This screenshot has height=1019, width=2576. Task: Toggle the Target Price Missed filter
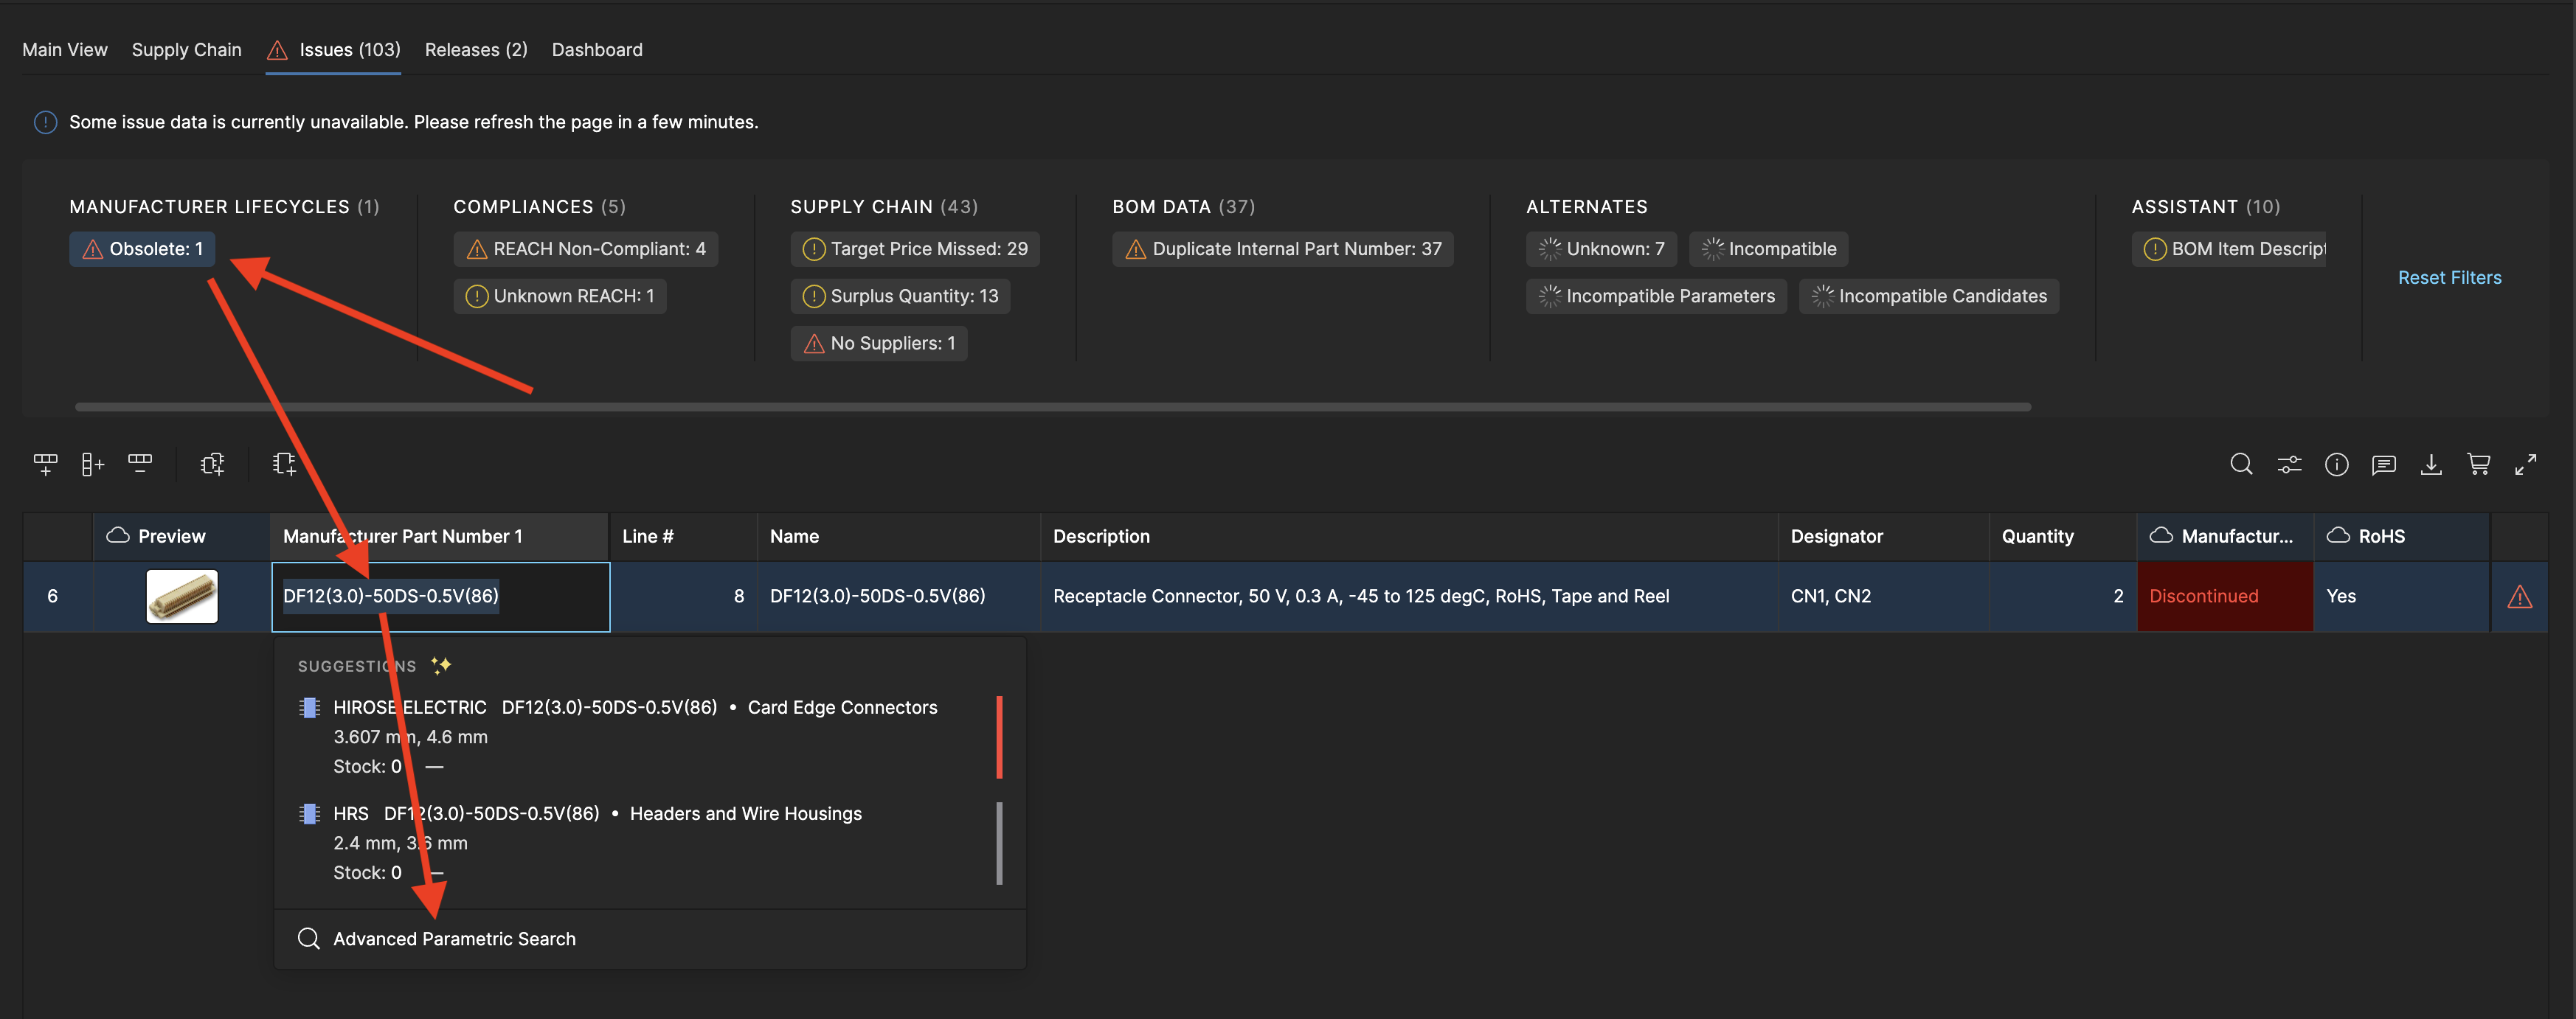[x=914, y=249]
